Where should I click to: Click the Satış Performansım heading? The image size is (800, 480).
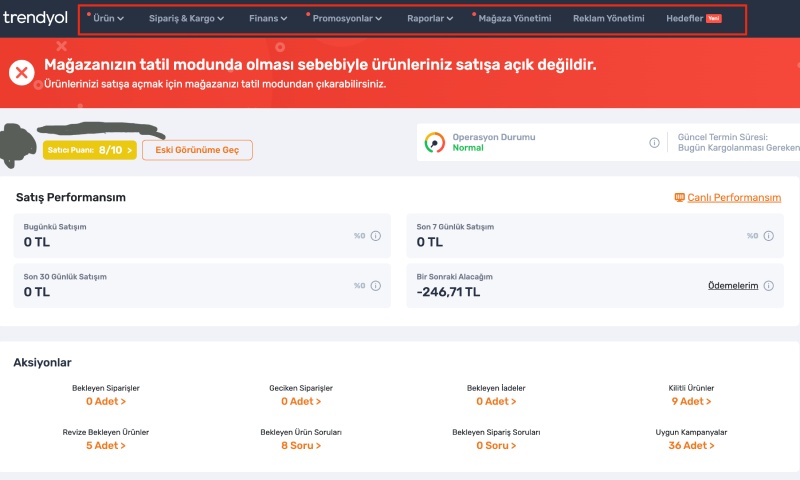(x=71, y=197)
